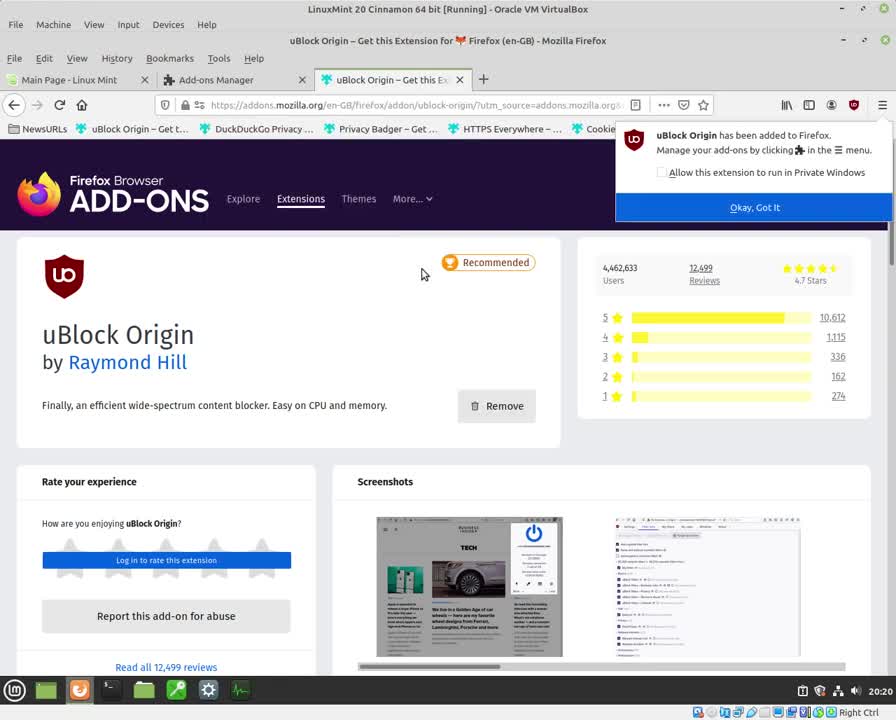This screenshot has width=896, height=720.
Task: Click the address bar URL field
Action: pyautogui.click(x=415, y=105)
